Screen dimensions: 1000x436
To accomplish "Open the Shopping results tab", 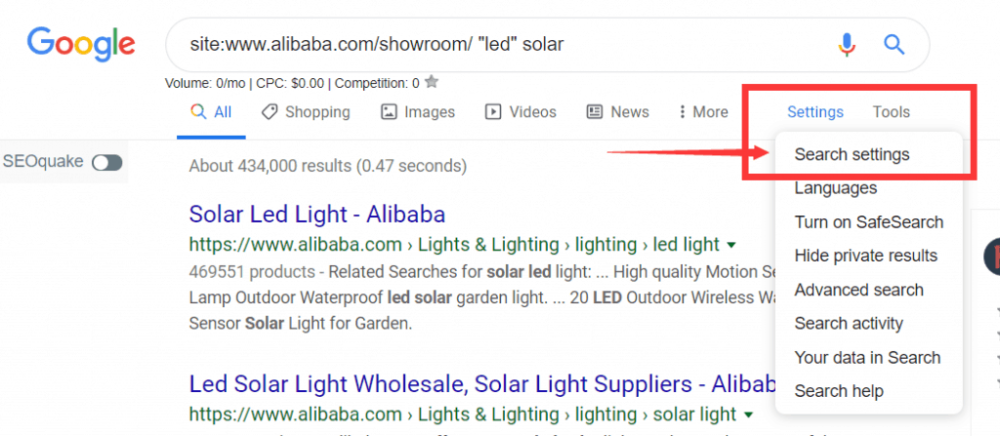I will click(x=306, y=112).
